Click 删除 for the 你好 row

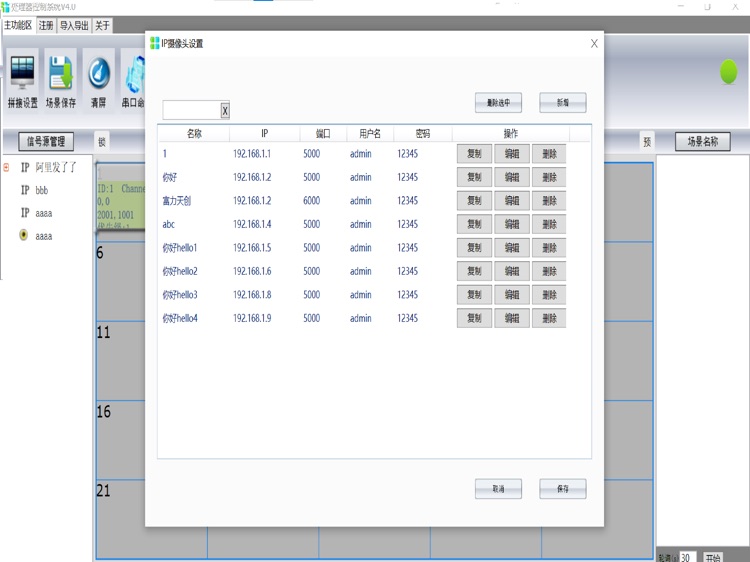[549, 177]
